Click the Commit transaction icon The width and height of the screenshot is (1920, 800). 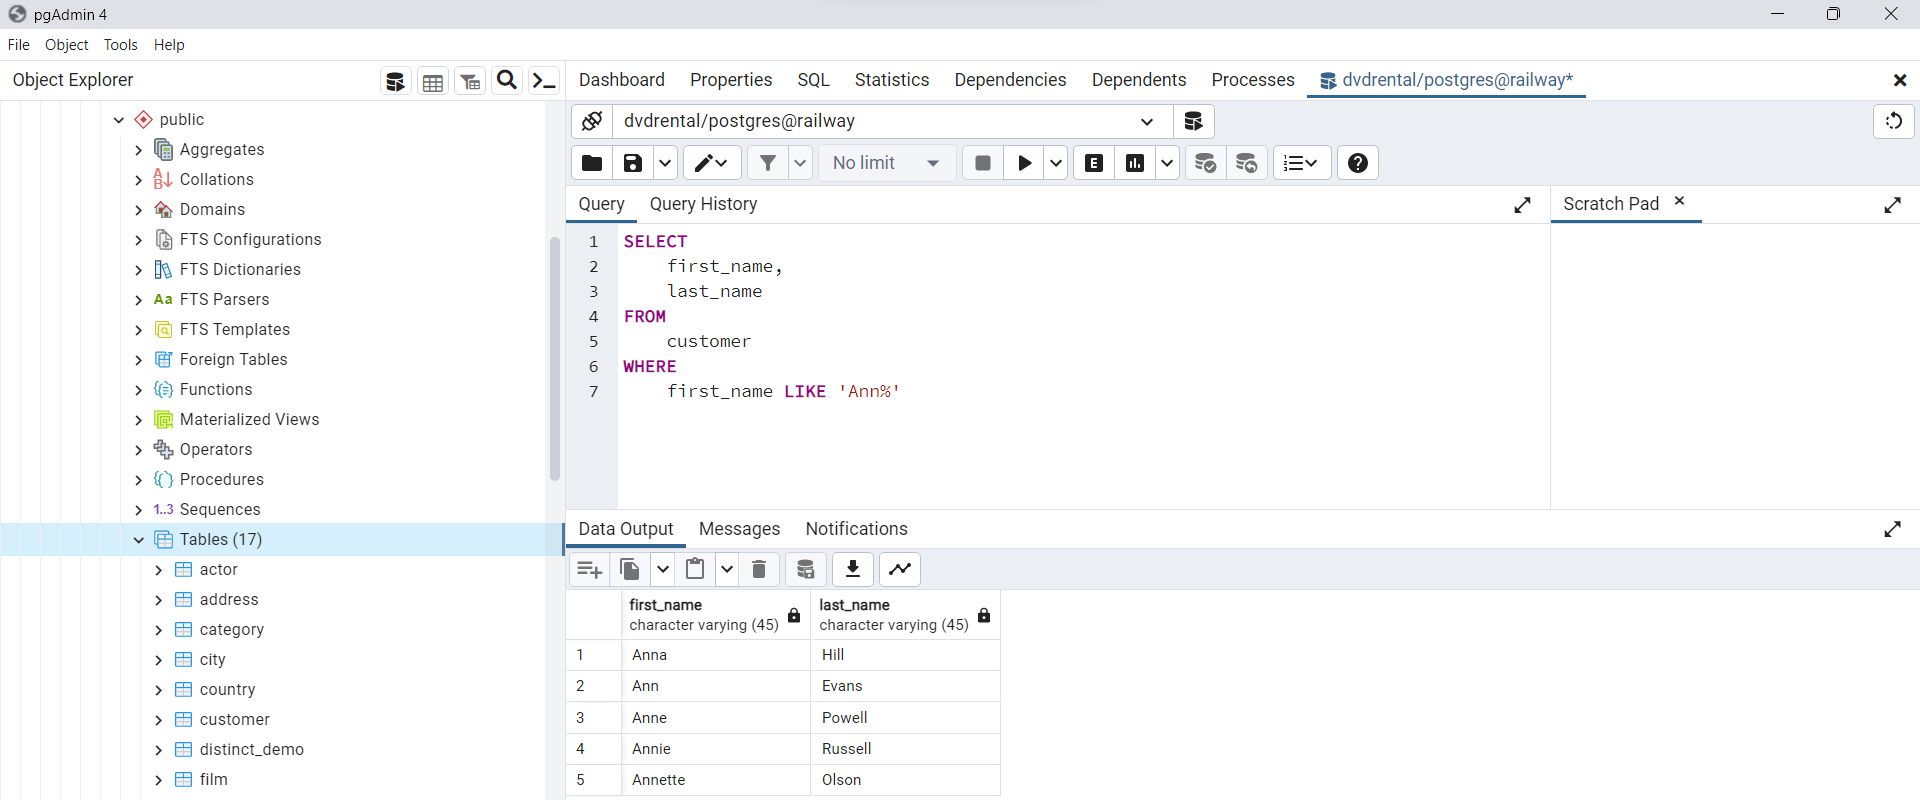pos(1206,163)
